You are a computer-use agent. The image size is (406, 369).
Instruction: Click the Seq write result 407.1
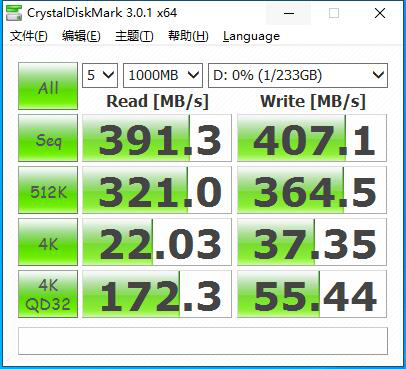312,138
